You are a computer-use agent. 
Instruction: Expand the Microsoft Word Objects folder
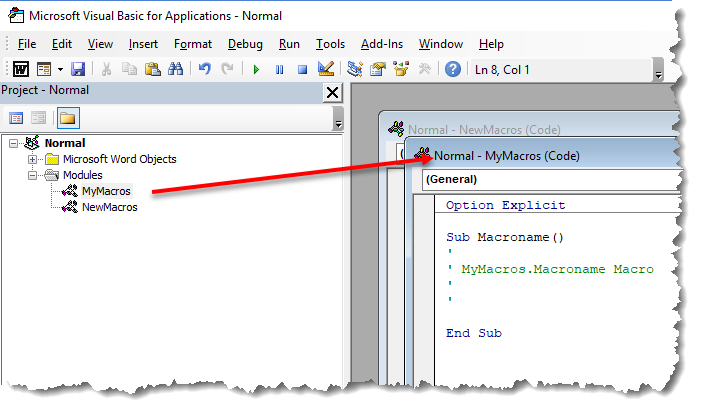pos(32,159)
